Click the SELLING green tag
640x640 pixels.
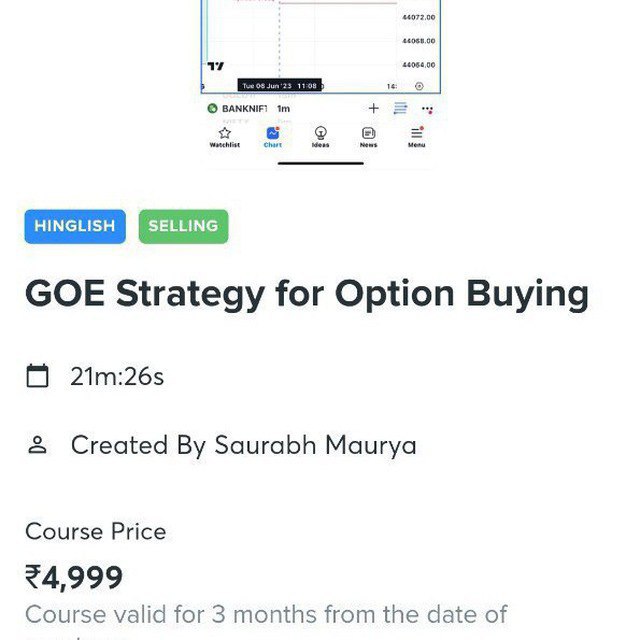tap(183, 227)
